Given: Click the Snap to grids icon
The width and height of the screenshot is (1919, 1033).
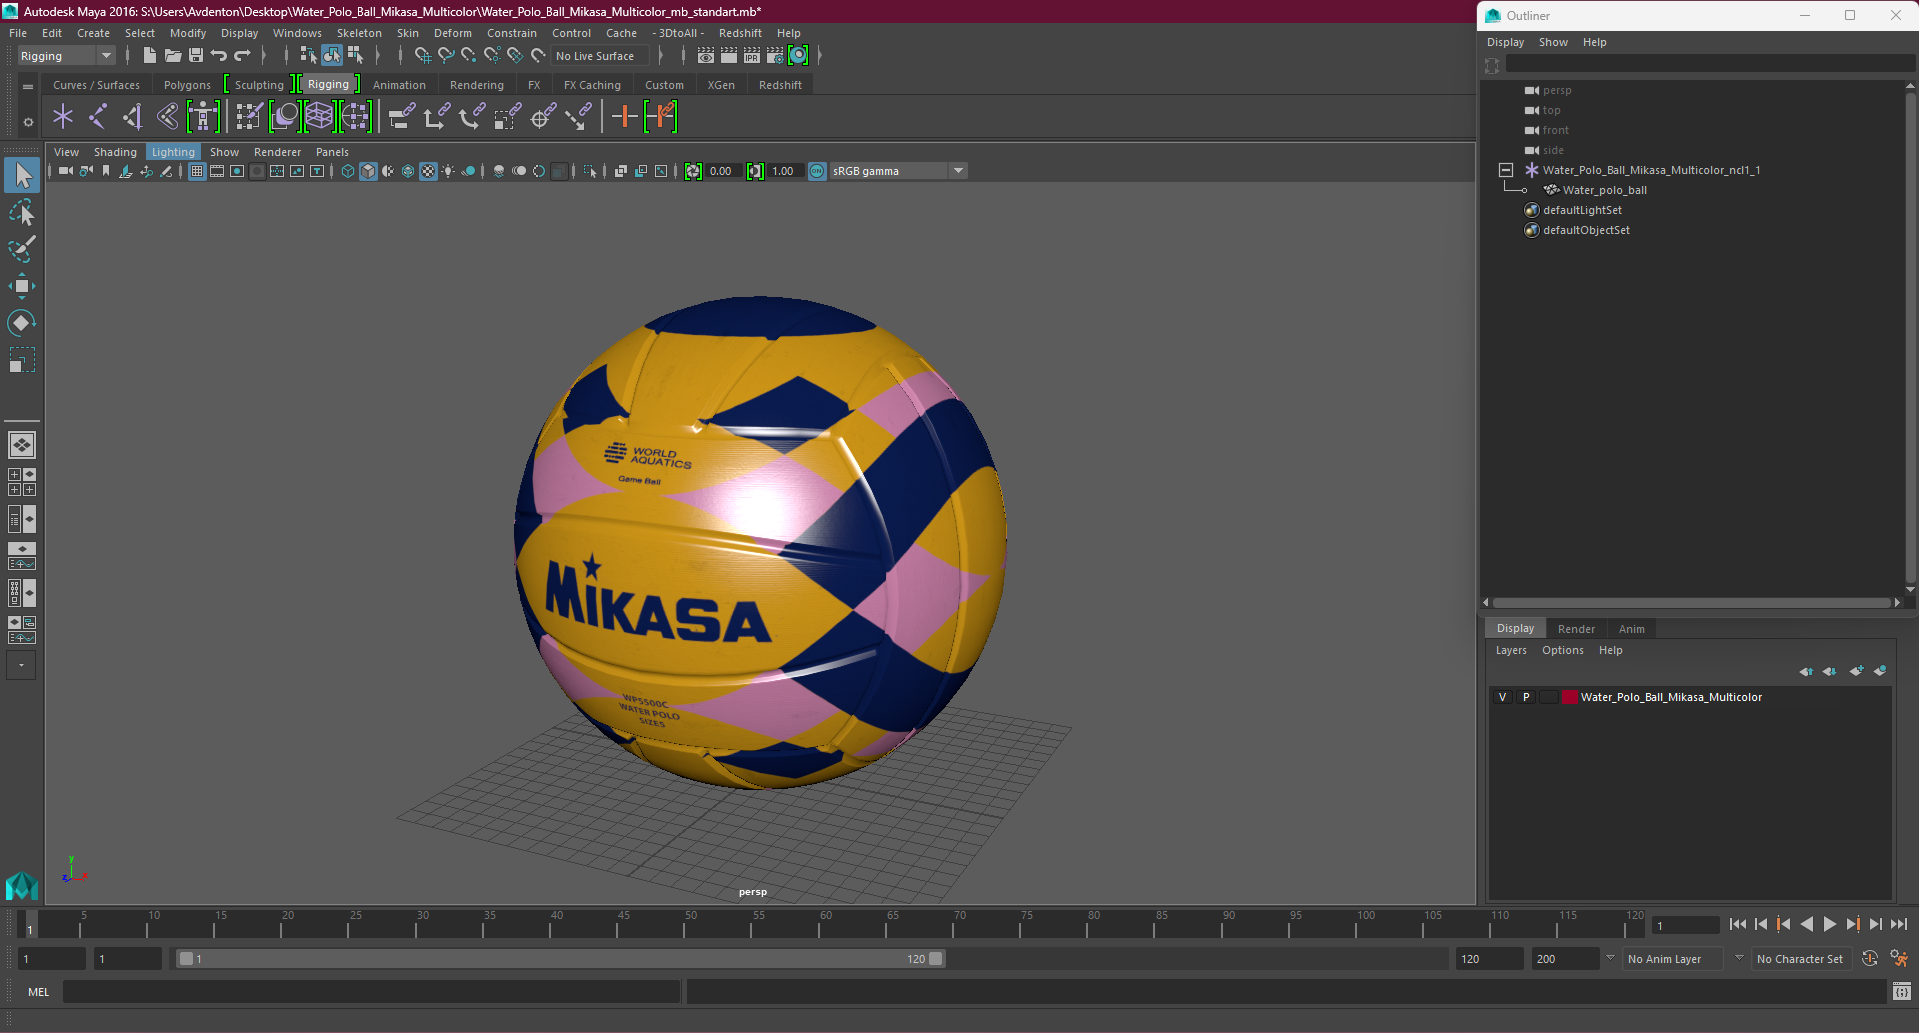Looking at the screenshot, I should [422, 56].
